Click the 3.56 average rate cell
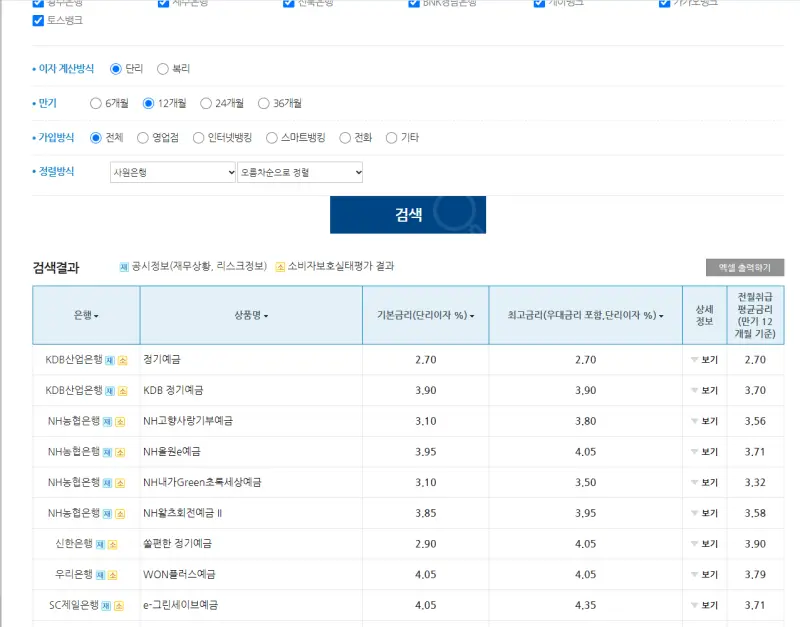 point(755,421)
